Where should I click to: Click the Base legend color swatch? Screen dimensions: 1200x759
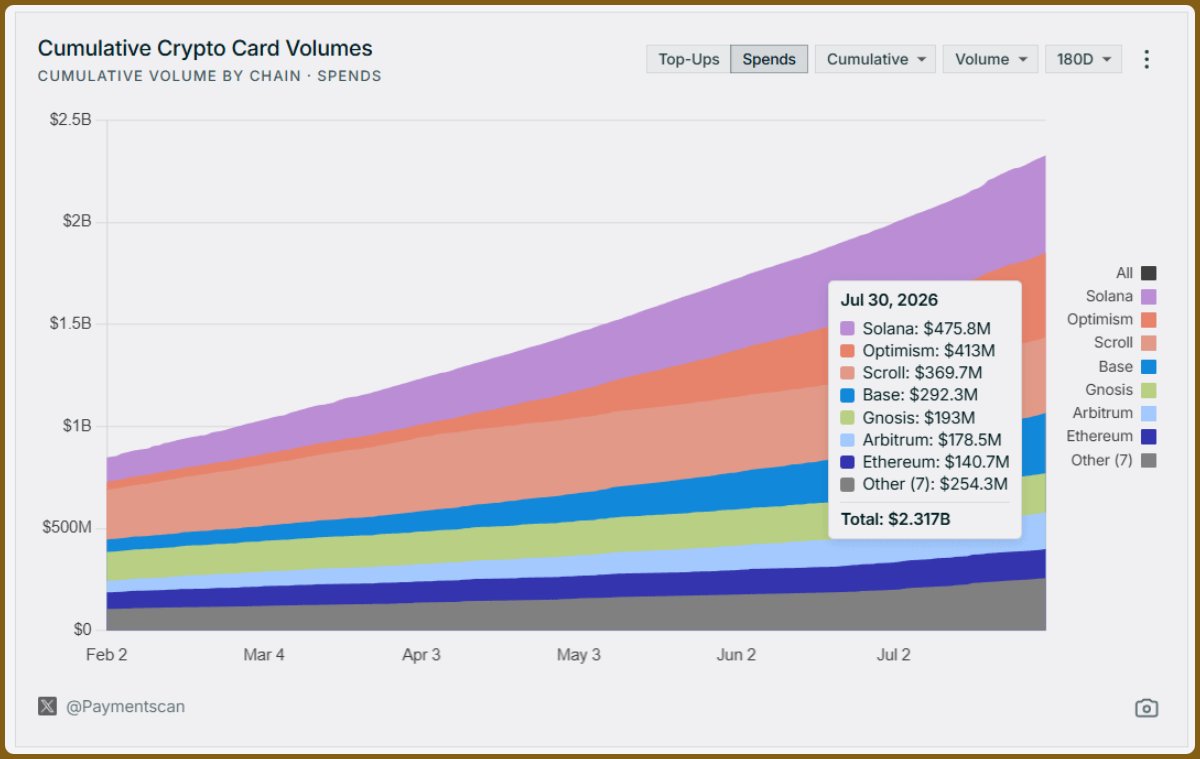pyautogui.click(x=1148, y=367)
